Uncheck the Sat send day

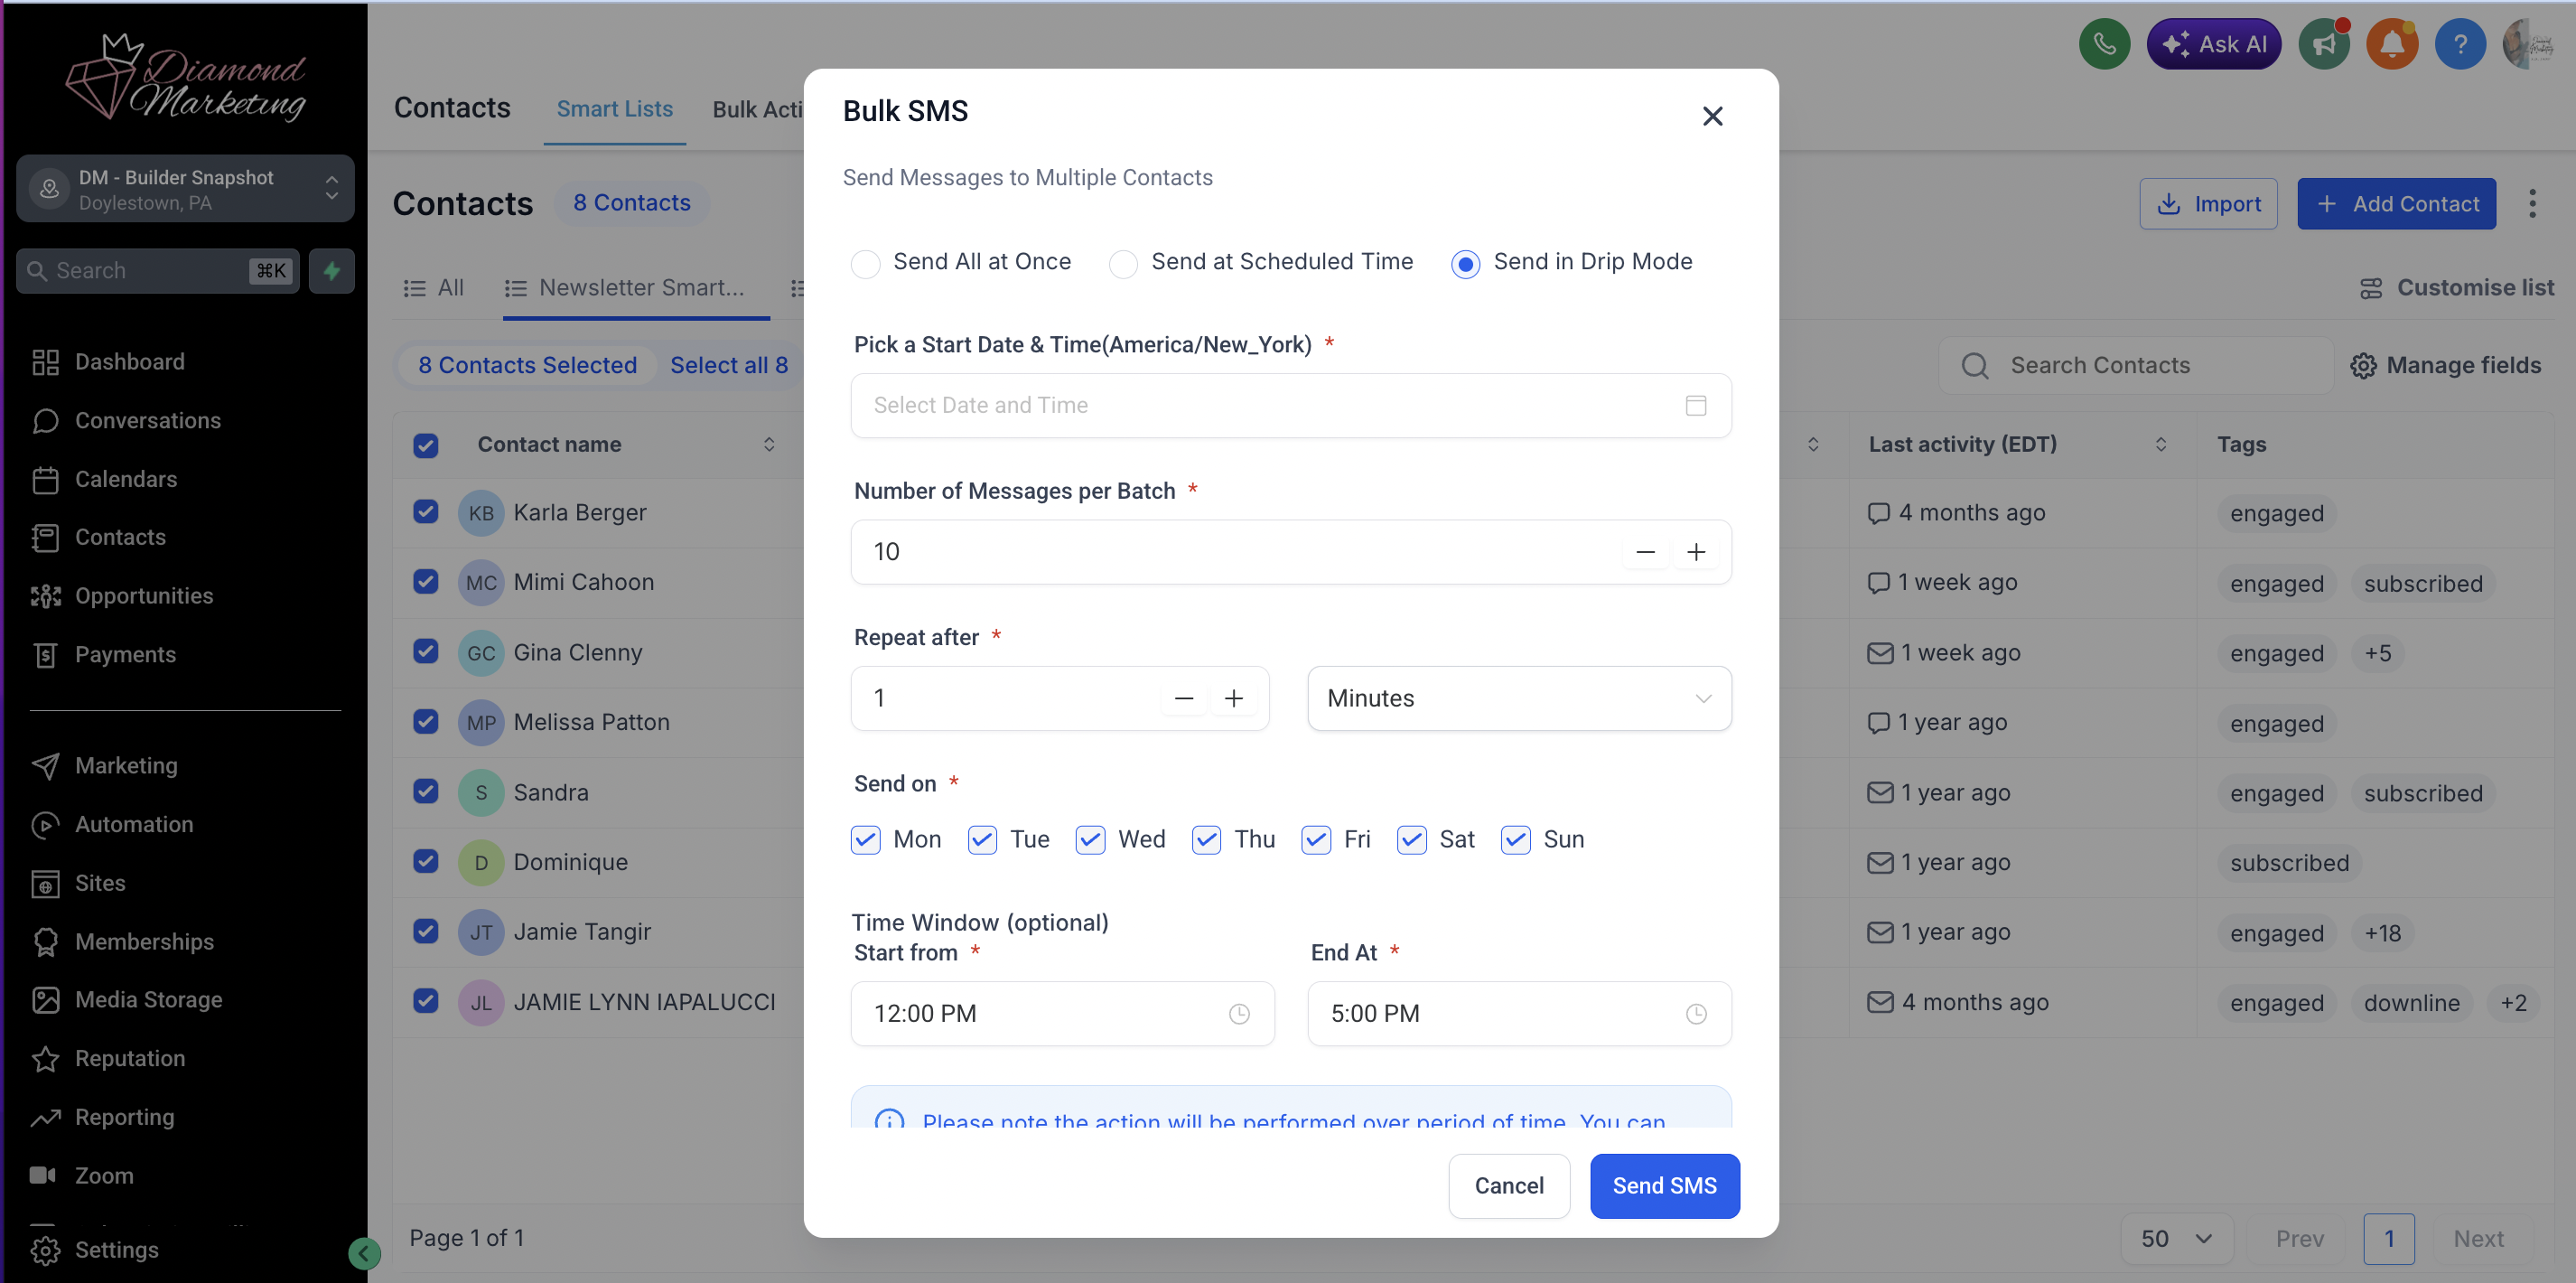[1411, 840]
